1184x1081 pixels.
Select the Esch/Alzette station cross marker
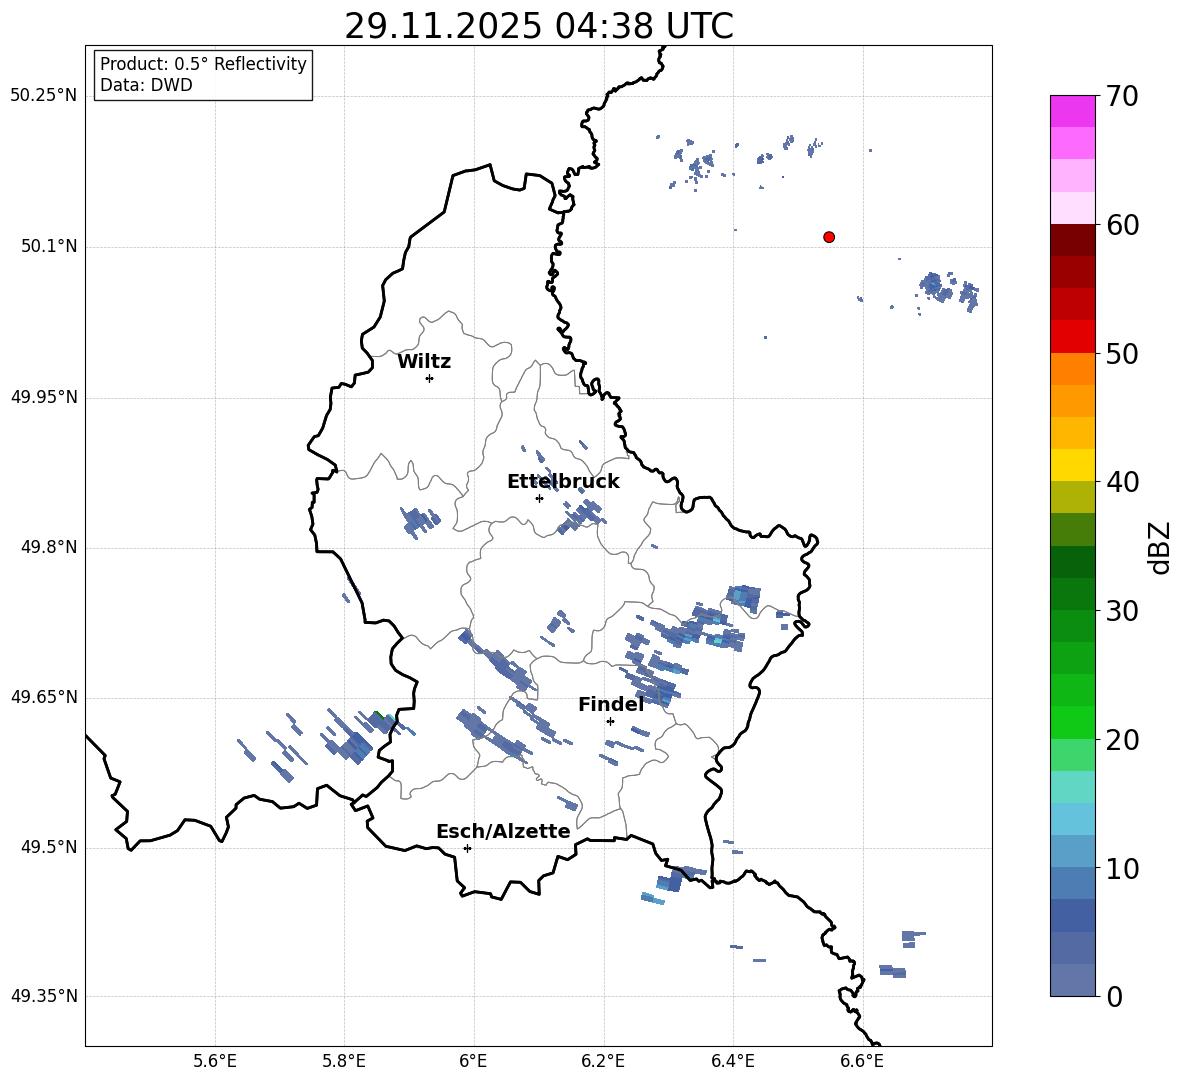467,848
